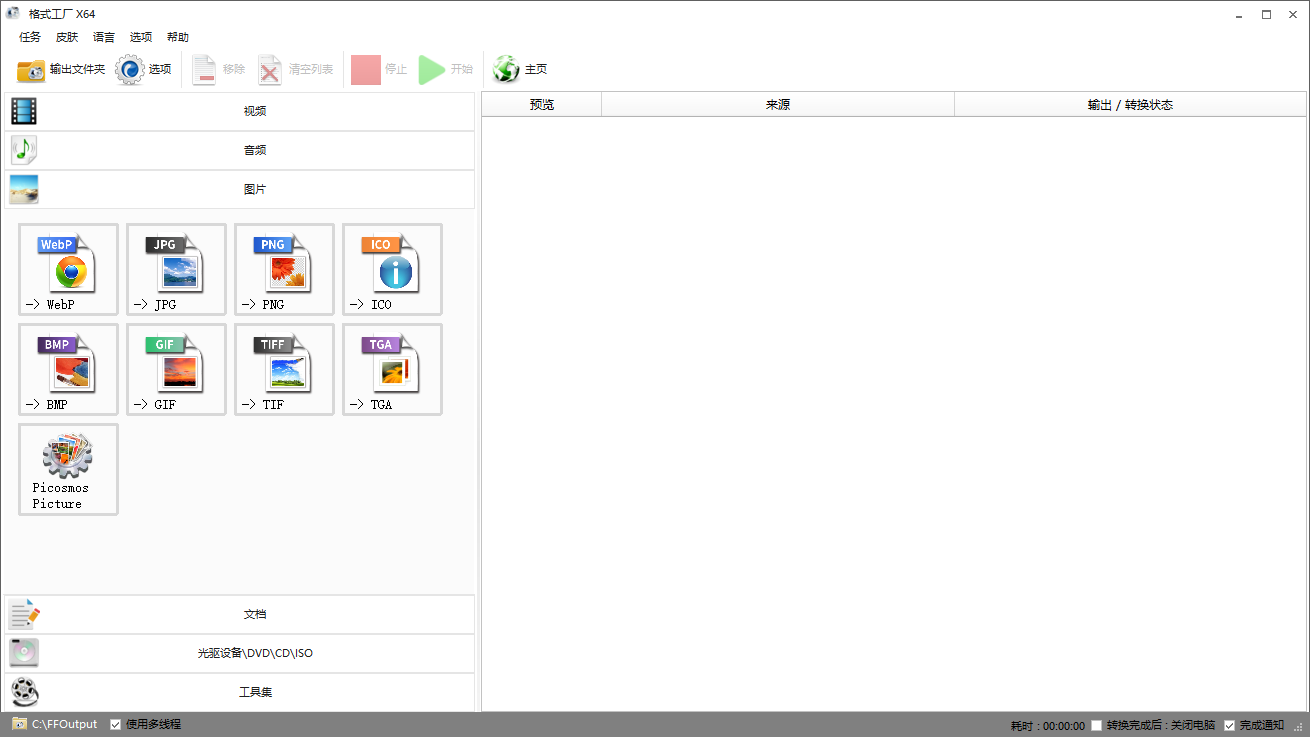Enable the 使用多线程 checkbox
This screenshot has height=737, width=1310.
point(115,723)
